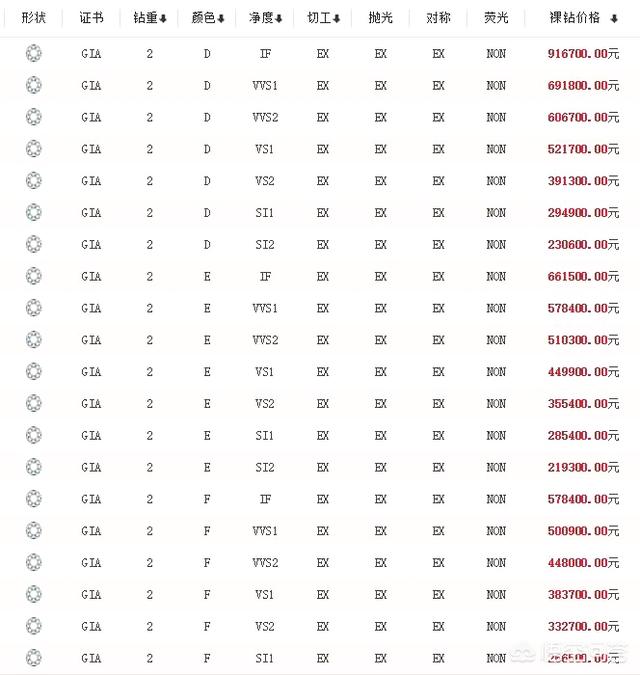Click the diamond icon in the F IF row
The height and width of the screenshot is (675, 640).
34,499
